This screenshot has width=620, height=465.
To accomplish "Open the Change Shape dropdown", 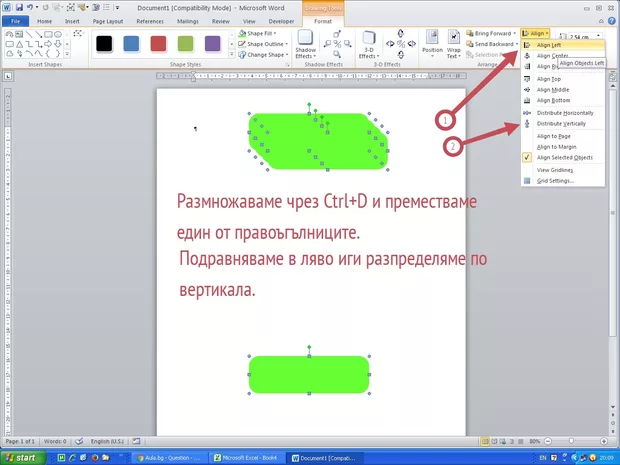I will 263,55.
